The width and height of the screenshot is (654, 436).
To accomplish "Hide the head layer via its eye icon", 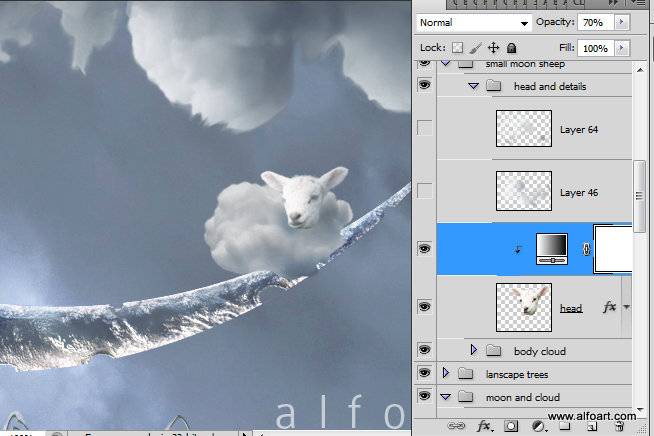I will (424, 307).
